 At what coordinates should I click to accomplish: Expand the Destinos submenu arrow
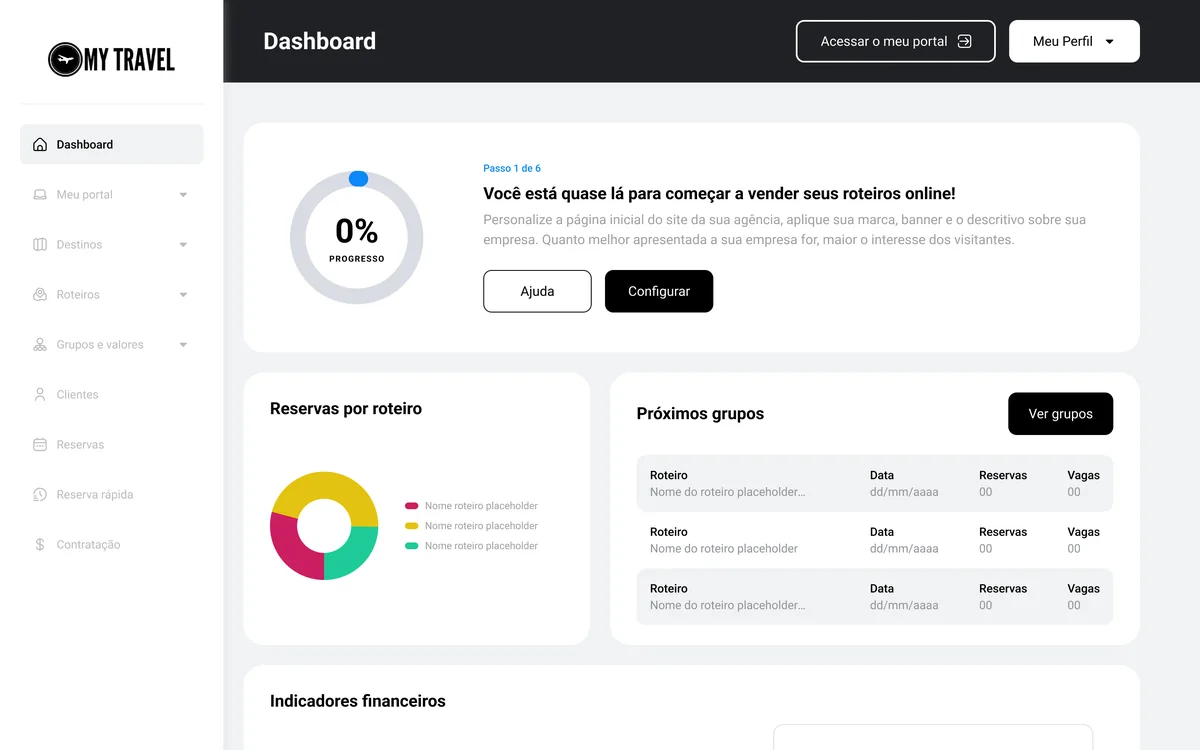click(183, 245)
